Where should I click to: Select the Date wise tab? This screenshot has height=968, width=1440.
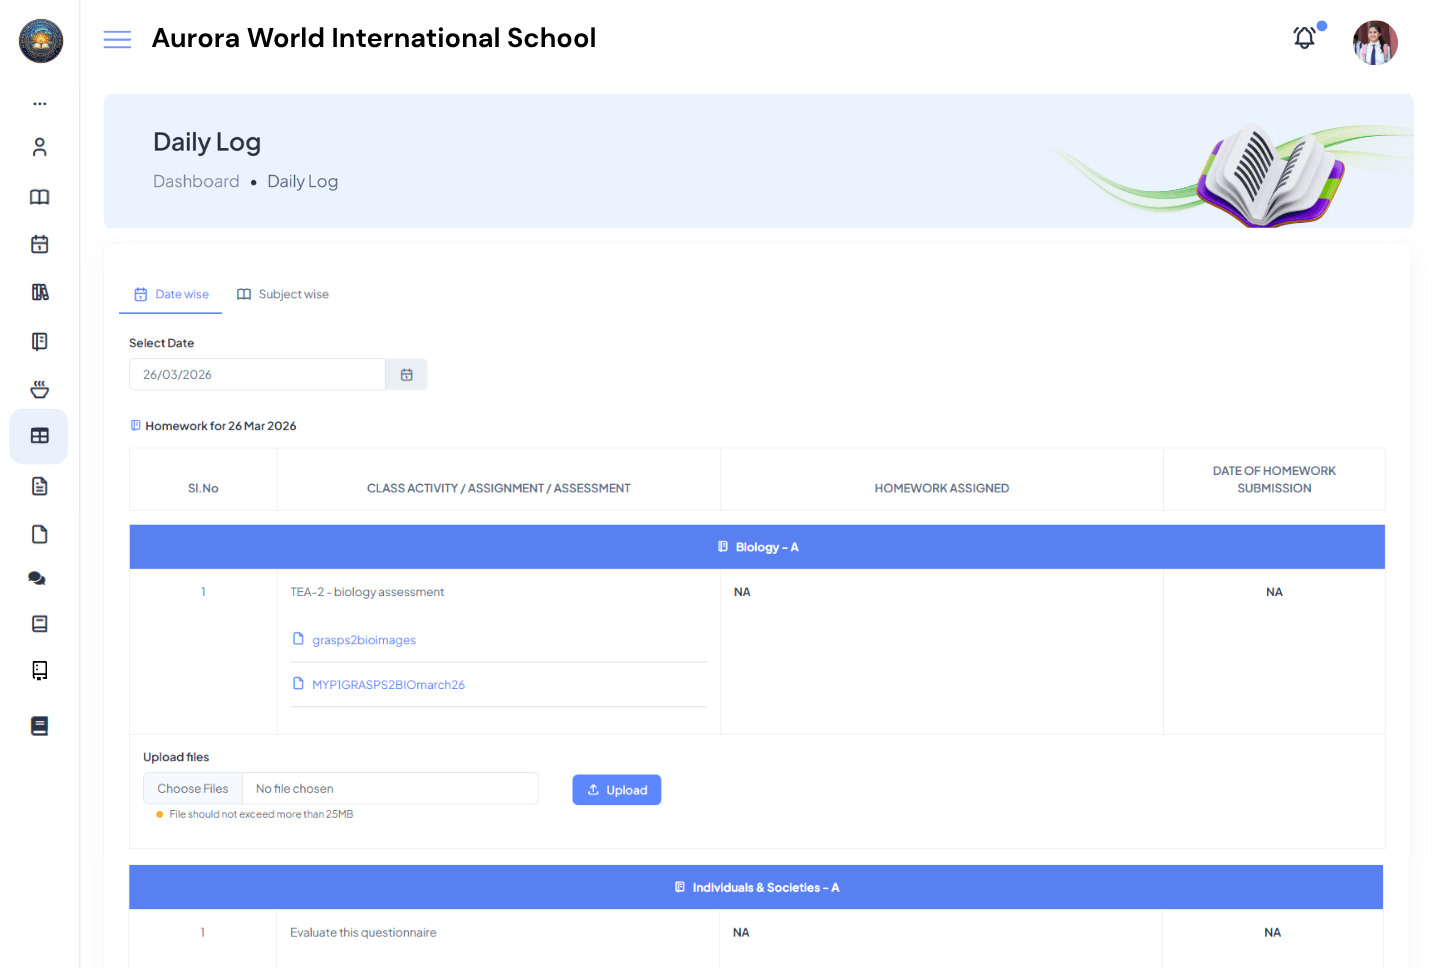coord(170,293)
